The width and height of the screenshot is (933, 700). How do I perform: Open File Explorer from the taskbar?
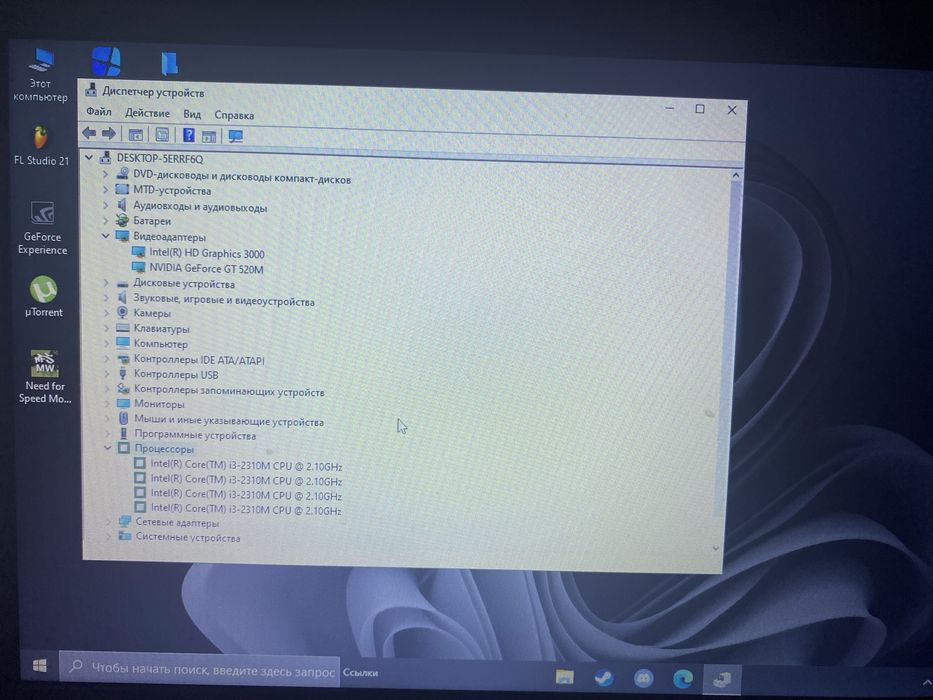(564, 677)
